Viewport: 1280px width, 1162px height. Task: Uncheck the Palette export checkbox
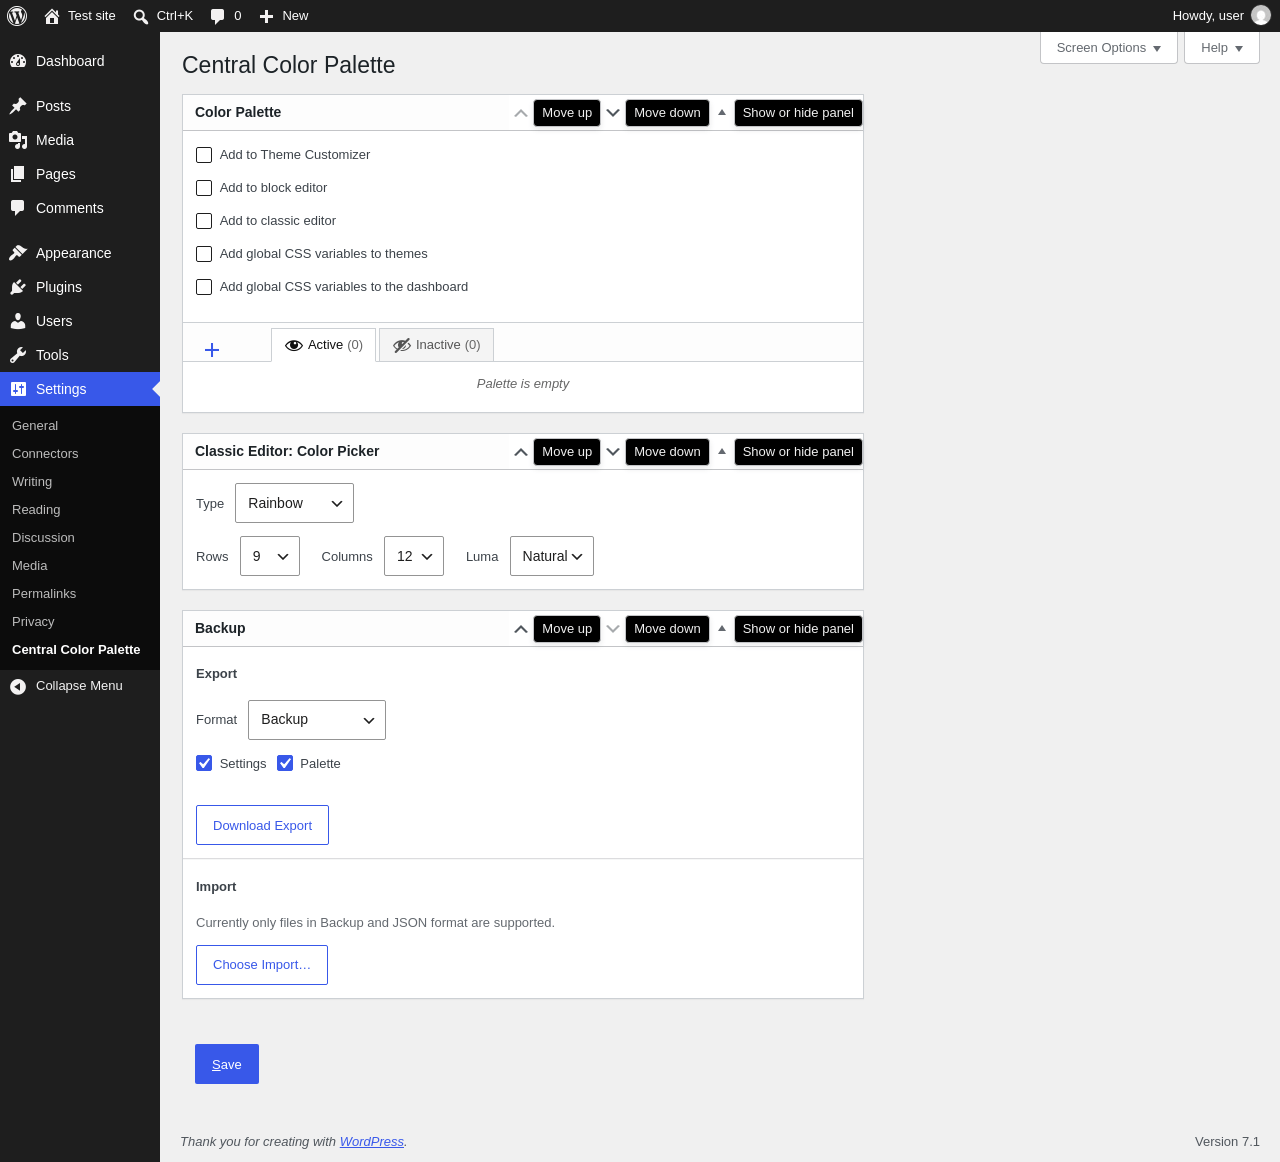click(x=285, y=763)
